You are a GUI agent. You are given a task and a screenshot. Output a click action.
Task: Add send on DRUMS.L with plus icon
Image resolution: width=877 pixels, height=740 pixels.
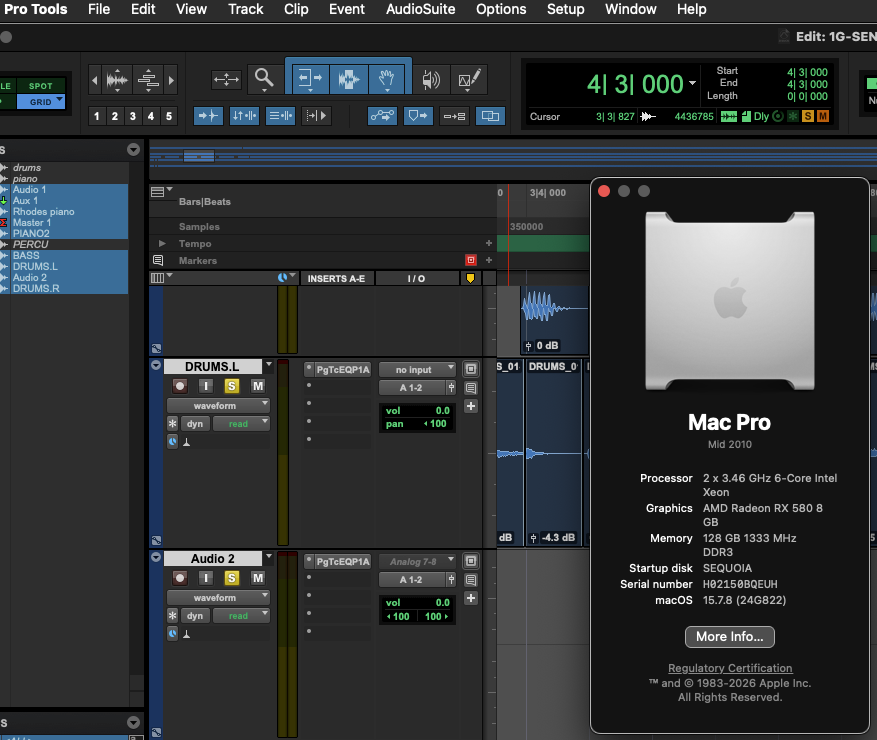tap(471, 406)
